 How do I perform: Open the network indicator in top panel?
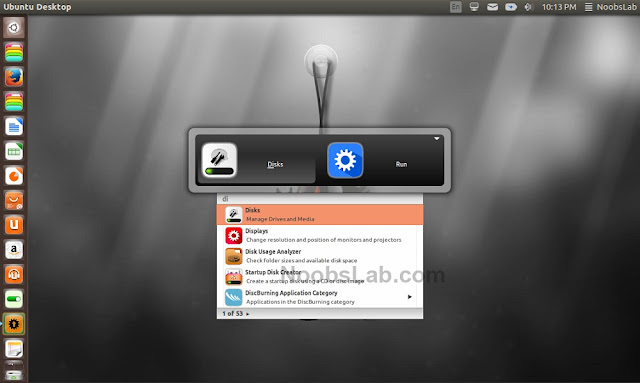point(474,7)
